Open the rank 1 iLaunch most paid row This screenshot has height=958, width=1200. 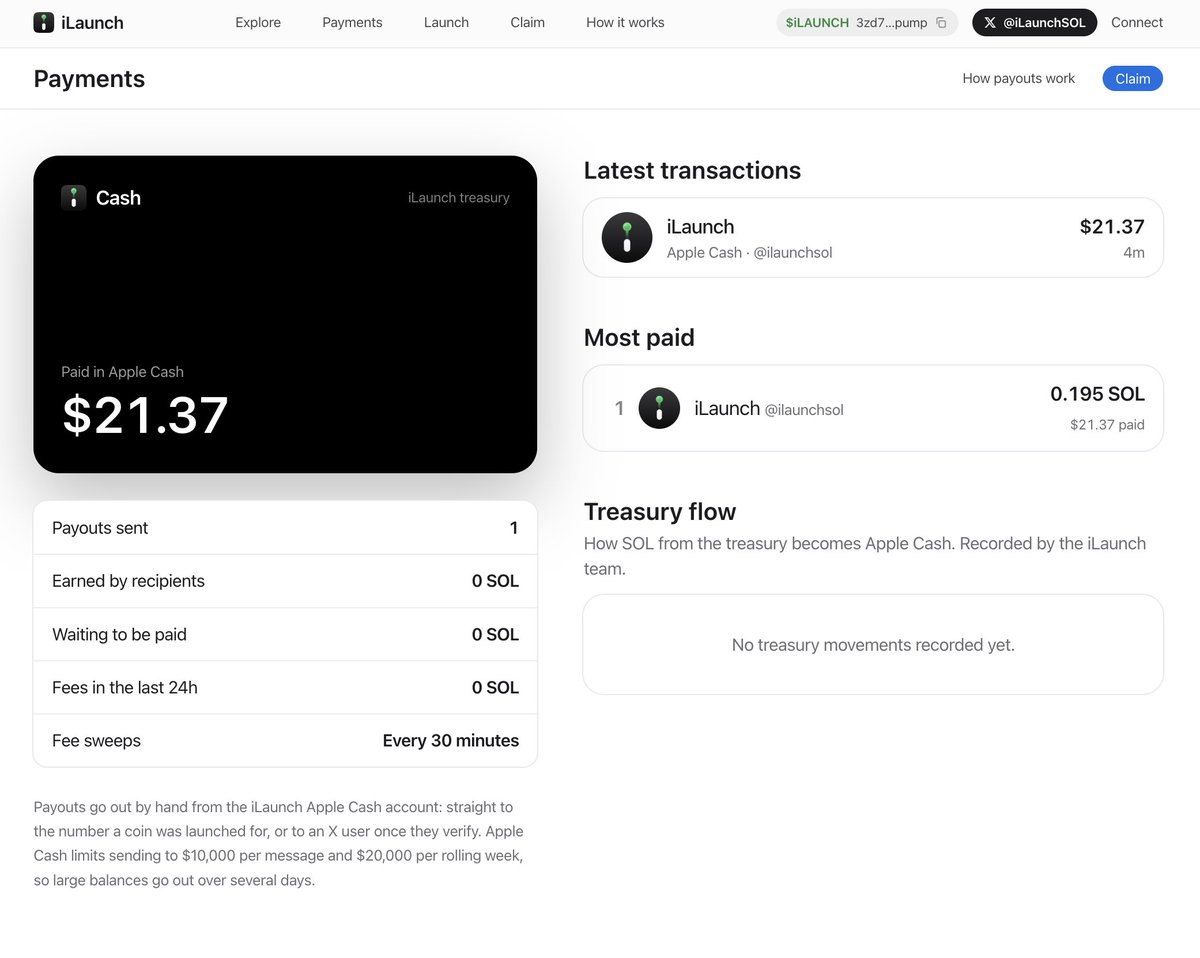(x=873, y=408)
